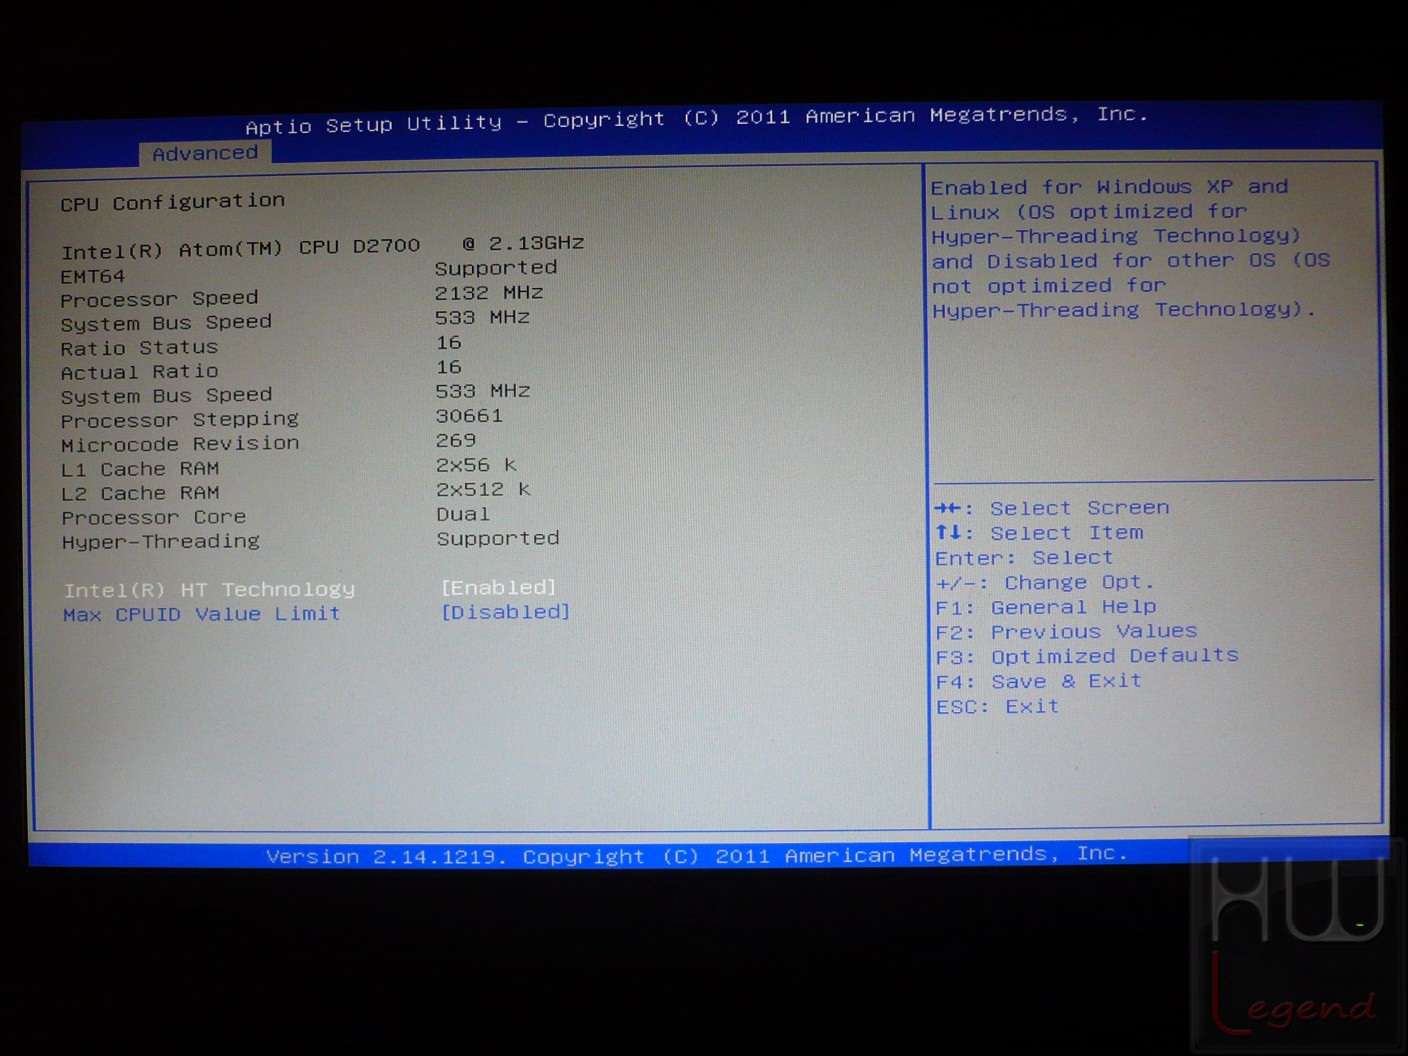Click the F1: General Help hint
The width and height of the screenshot is (1408, 1056).
pyautogui.click(x=1046, y=607)
